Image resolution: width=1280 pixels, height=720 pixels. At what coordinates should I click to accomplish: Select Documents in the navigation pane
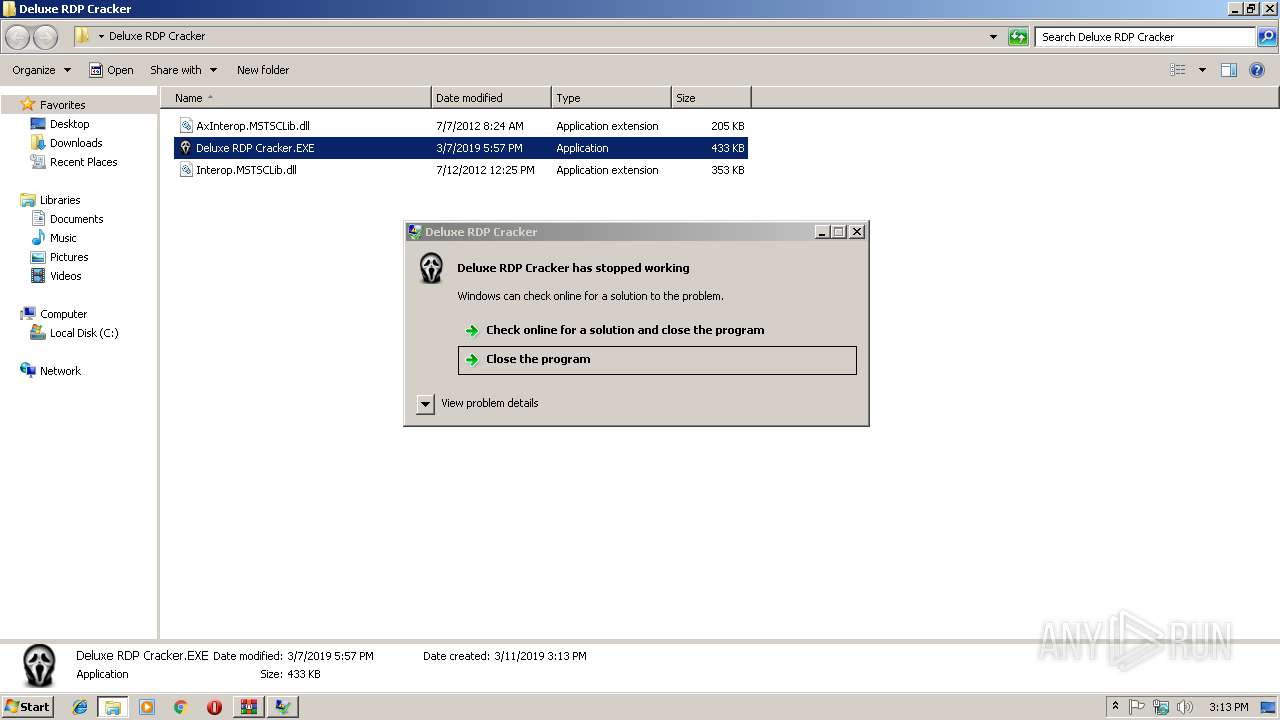[x=76, y=219]
